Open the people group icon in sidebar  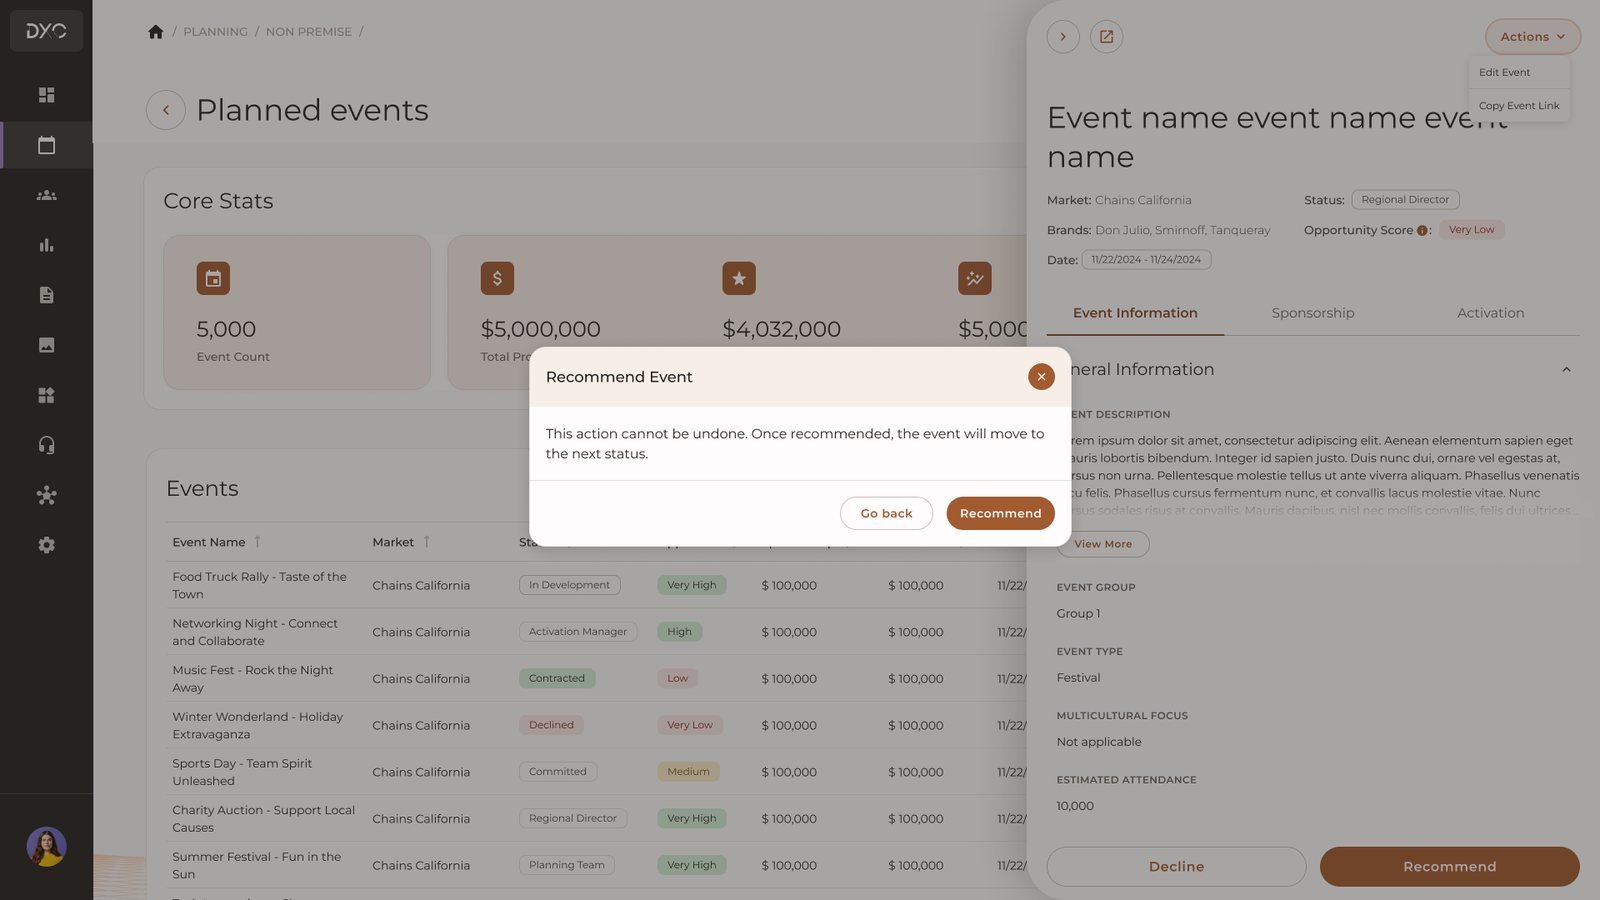[46, 195]
